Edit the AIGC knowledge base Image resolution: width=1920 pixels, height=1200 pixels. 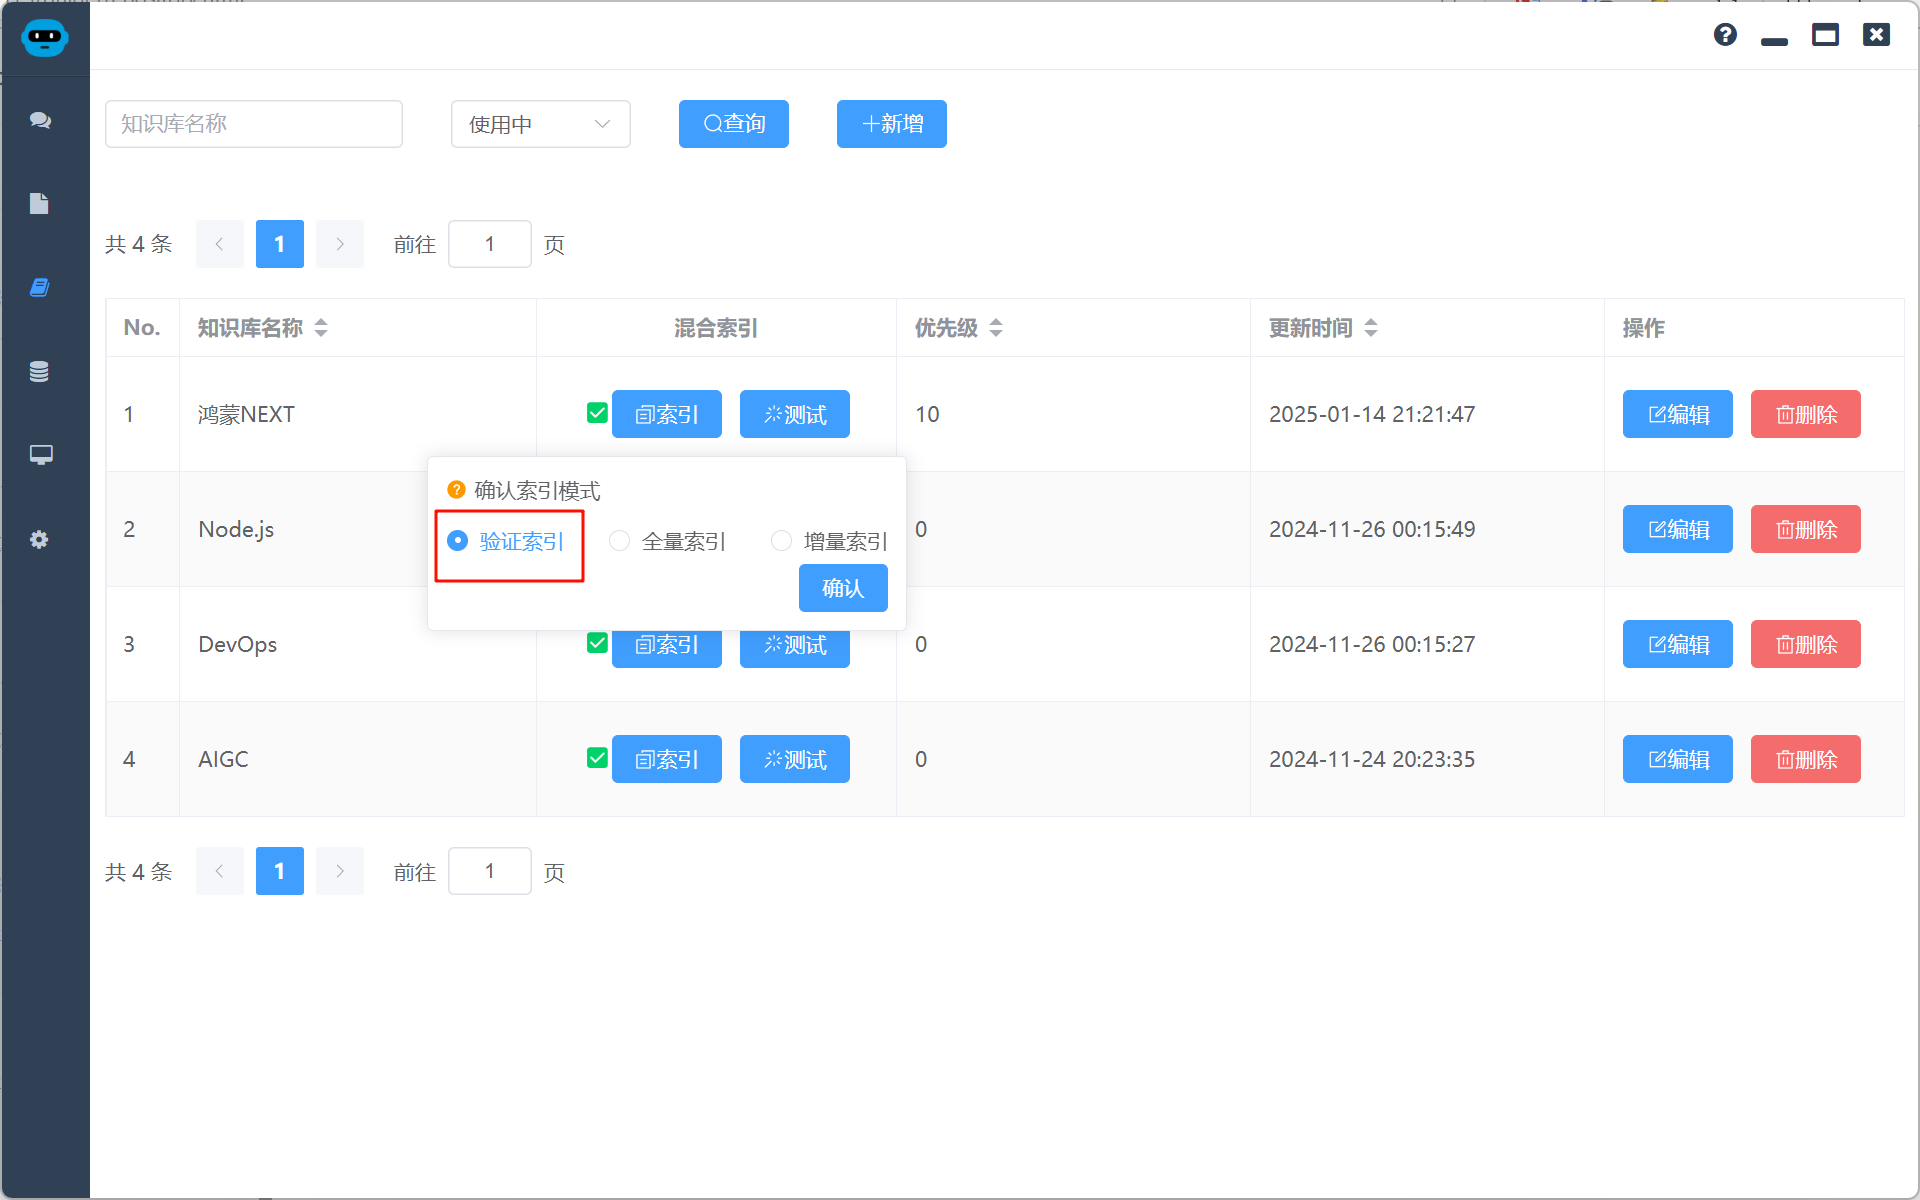(x=1678, y=759)
